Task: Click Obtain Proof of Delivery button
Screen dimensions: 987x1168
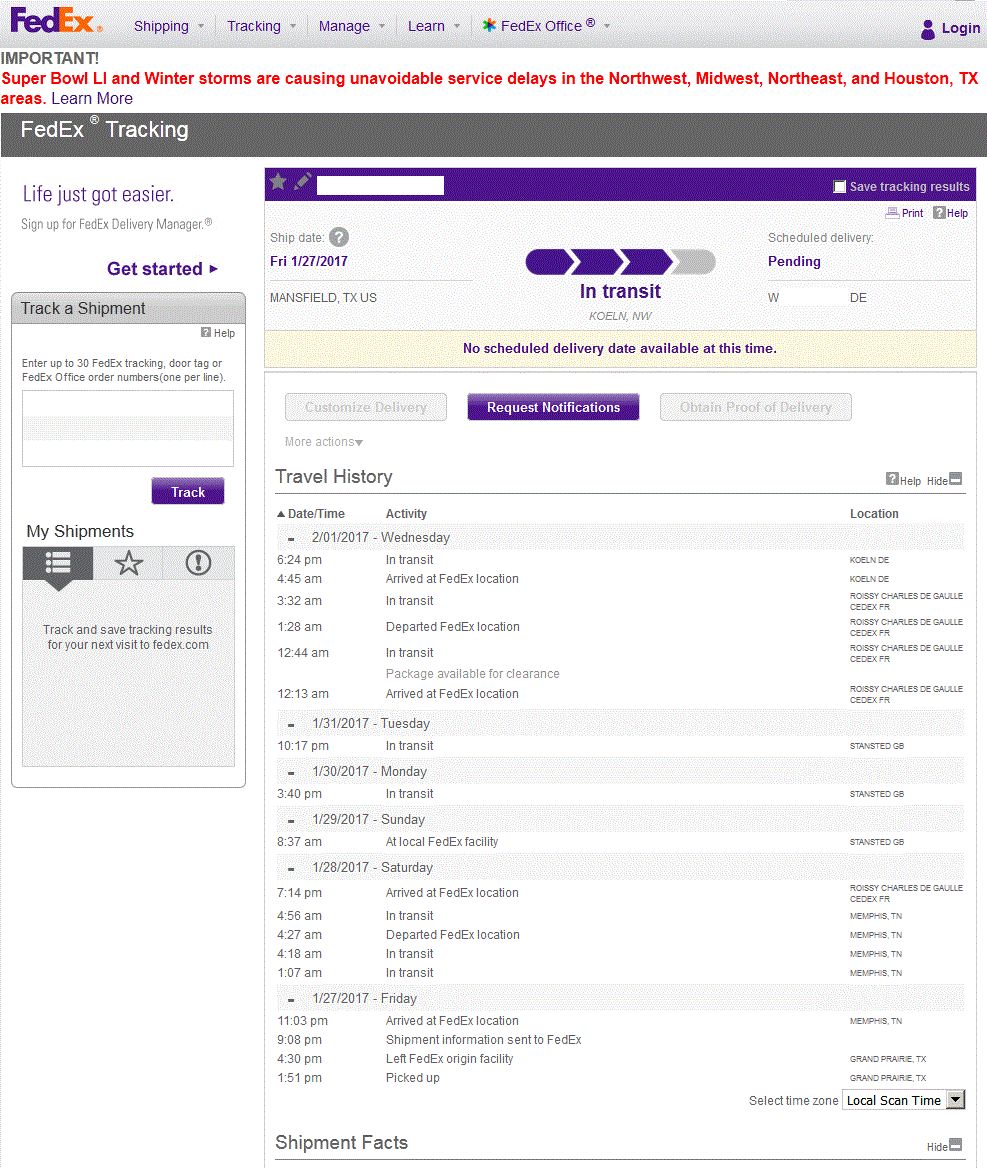Action: click(755, 407)
